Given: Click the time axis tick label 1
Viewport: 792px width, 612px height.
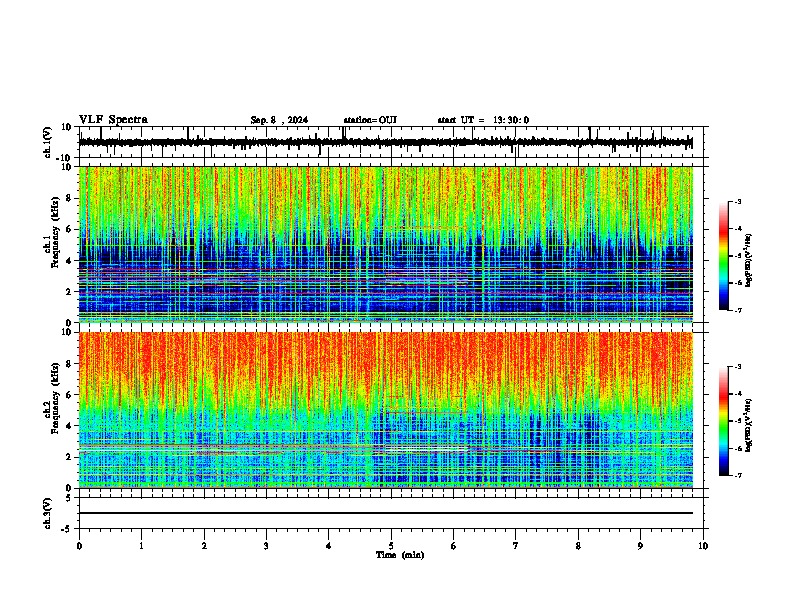Looking at the screenshot, I should [141, 546].
